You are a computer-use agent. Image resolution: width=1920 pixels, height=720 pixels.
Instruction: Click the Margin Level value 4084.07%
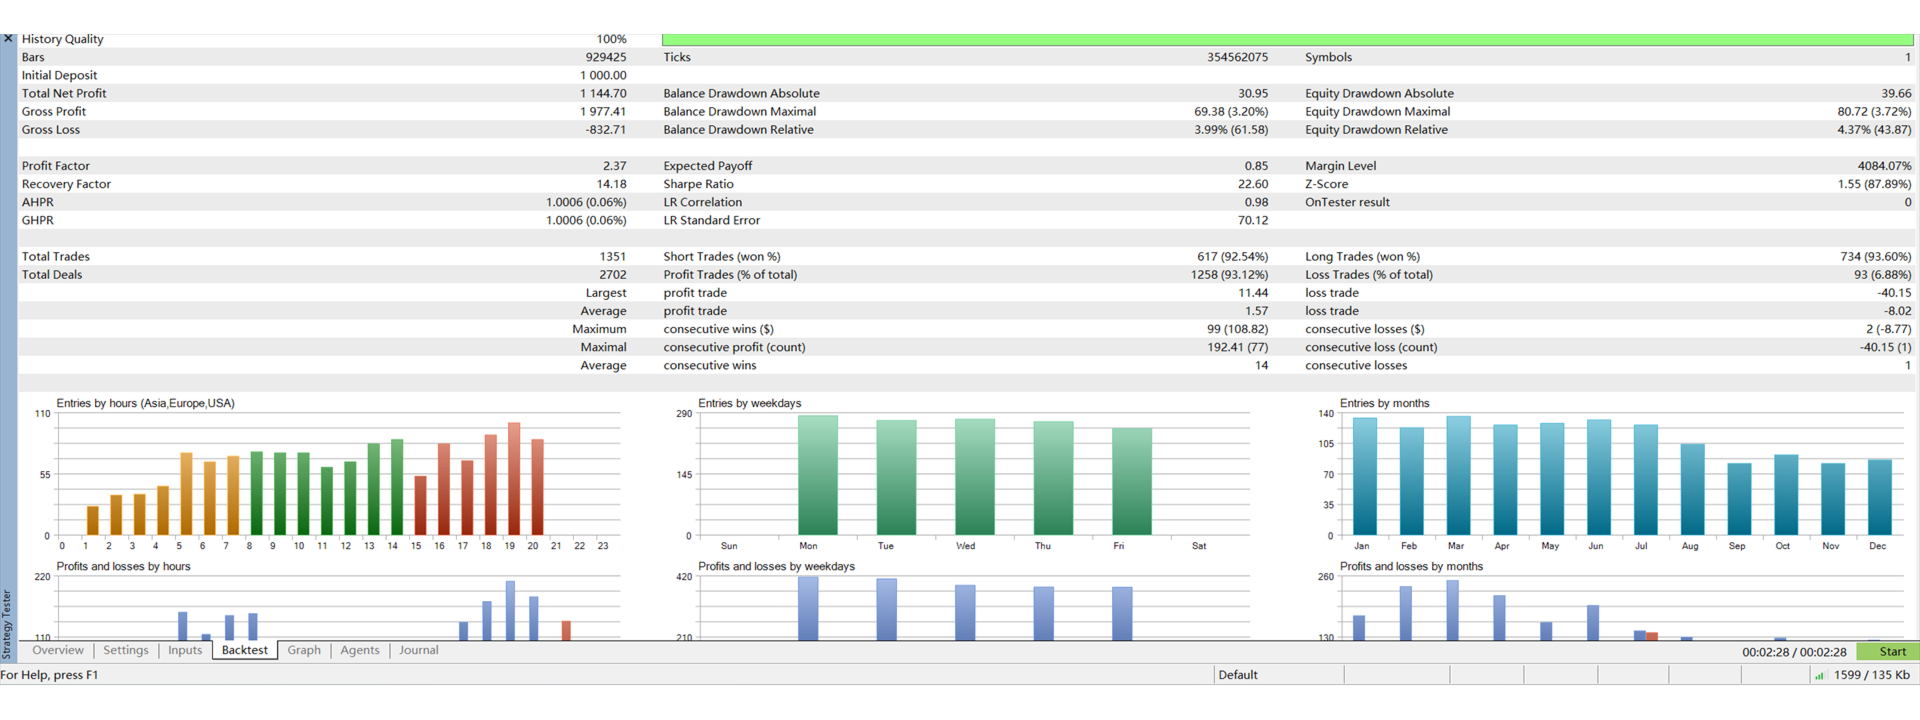tap(1884, 166)
